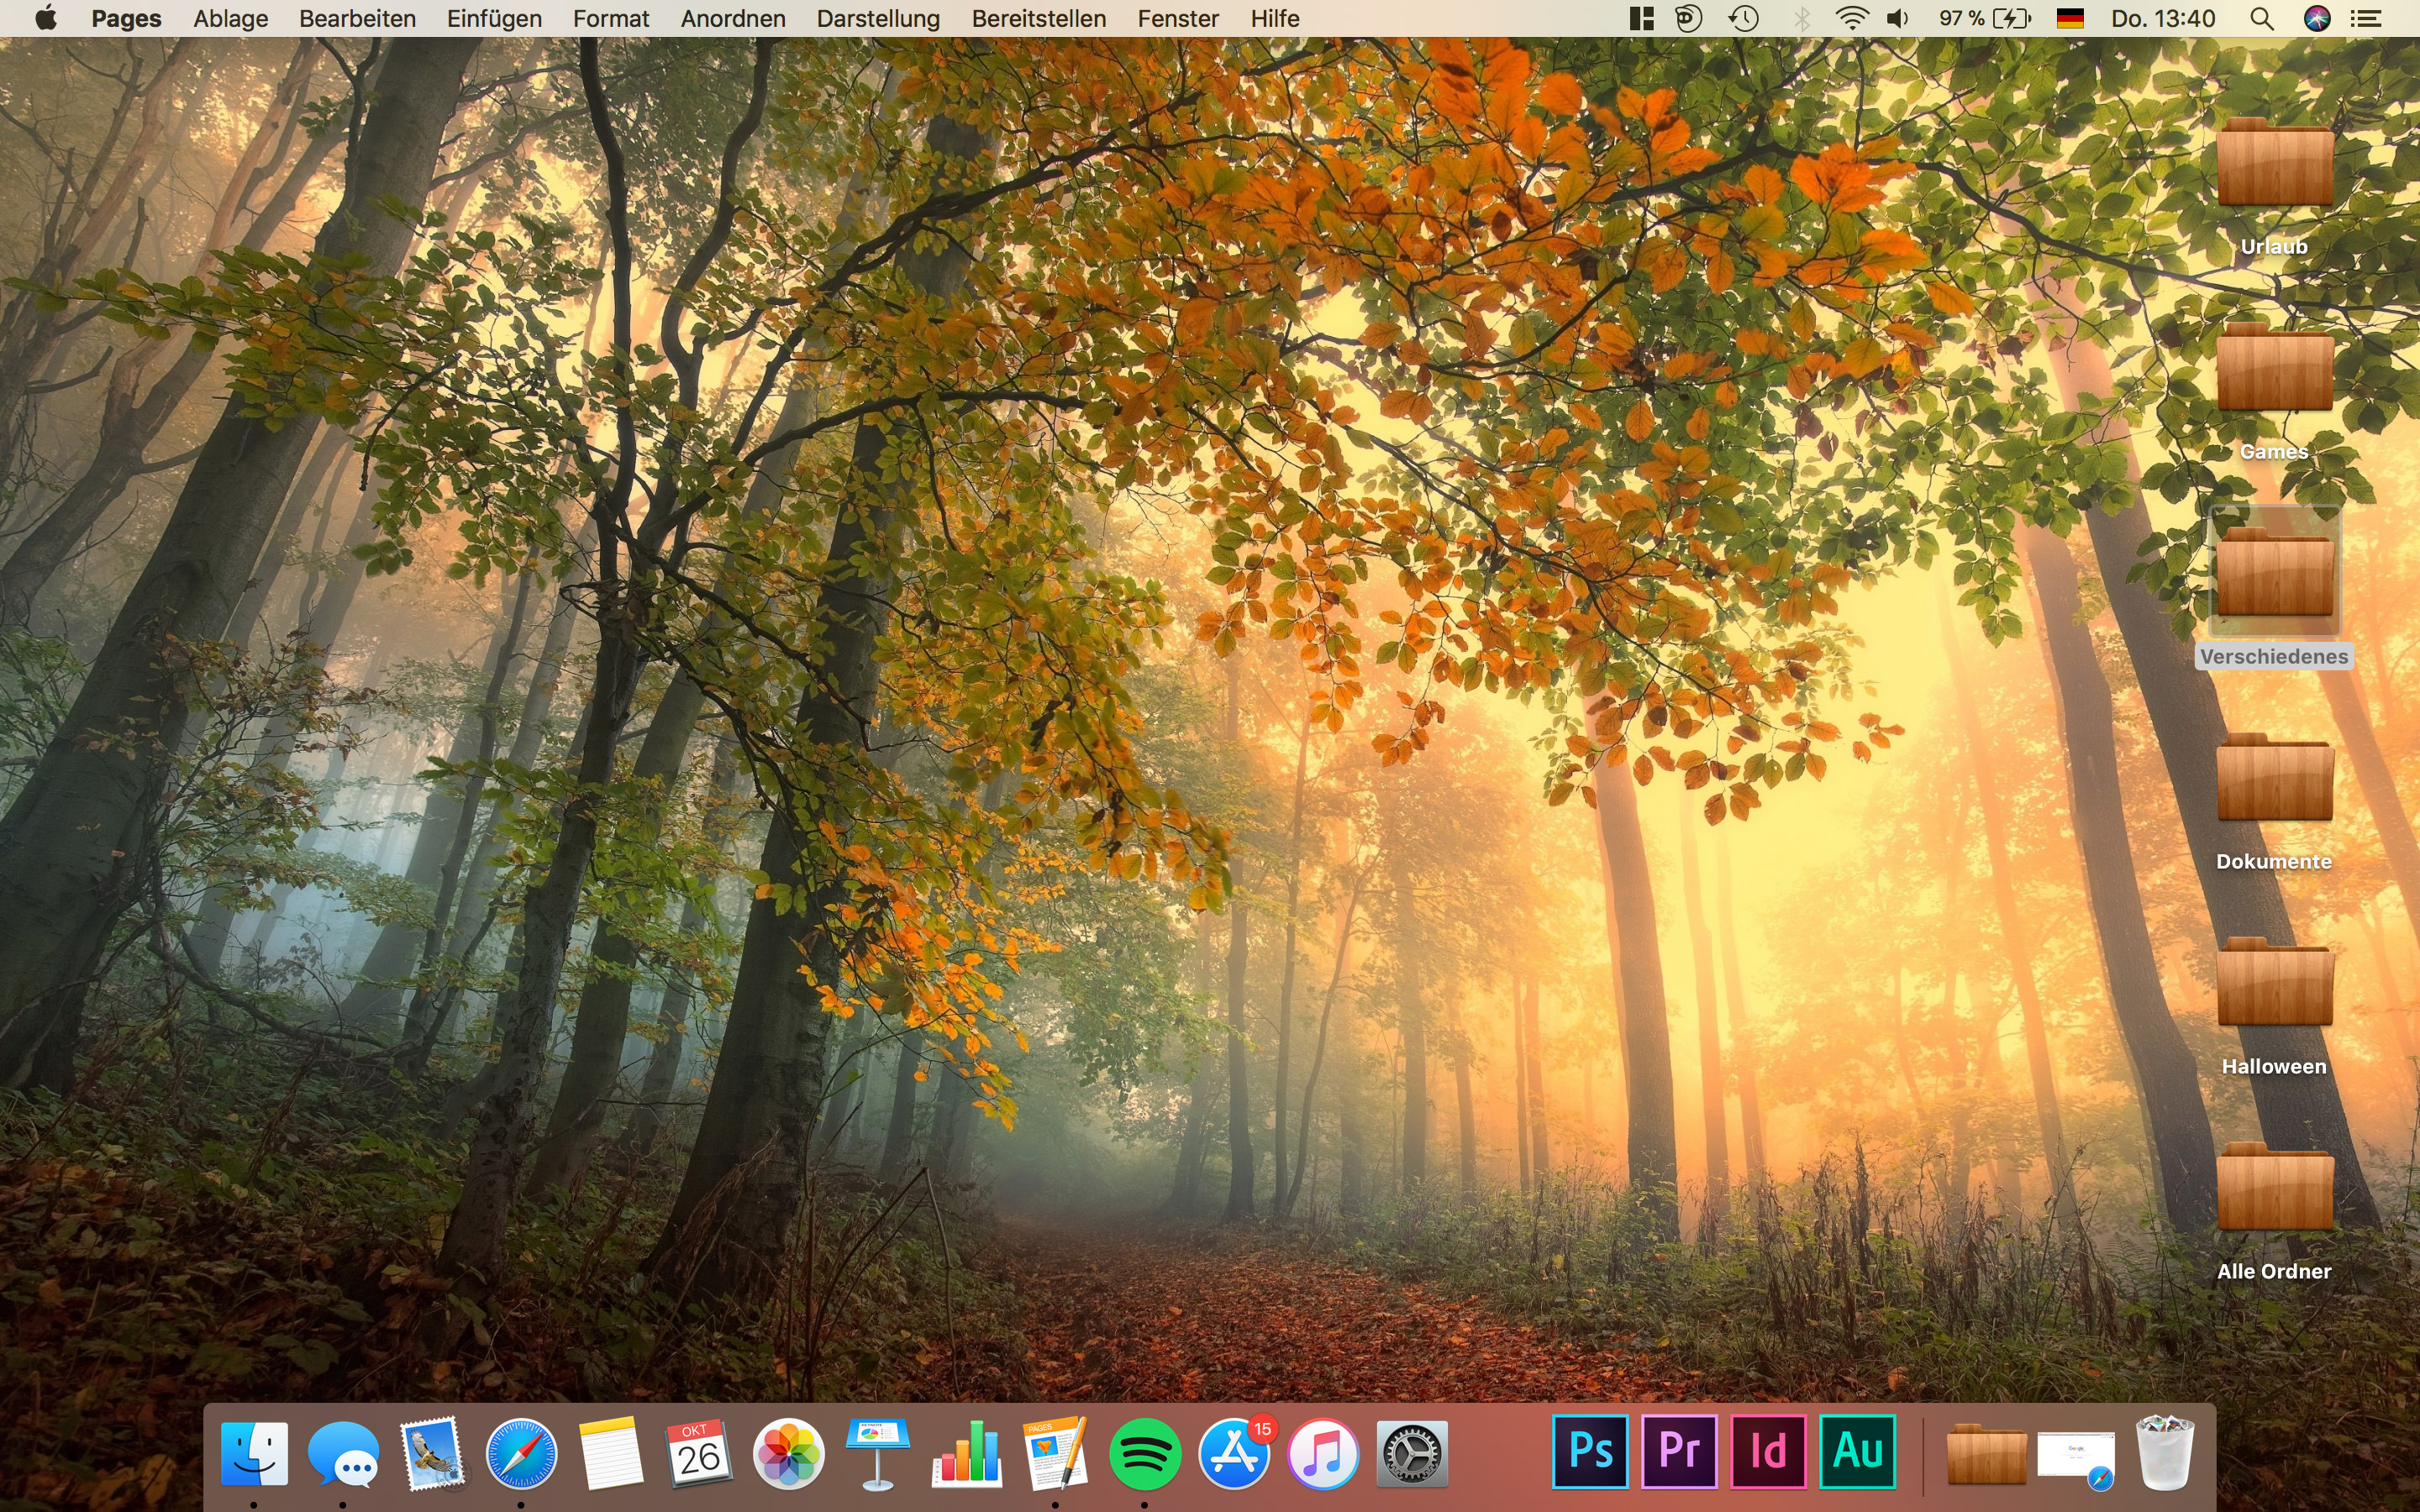The width and height of the screenshot is (2420, 1512).
Task: Open Spotlight search magnifier
Action: [x=2262, y=18]
